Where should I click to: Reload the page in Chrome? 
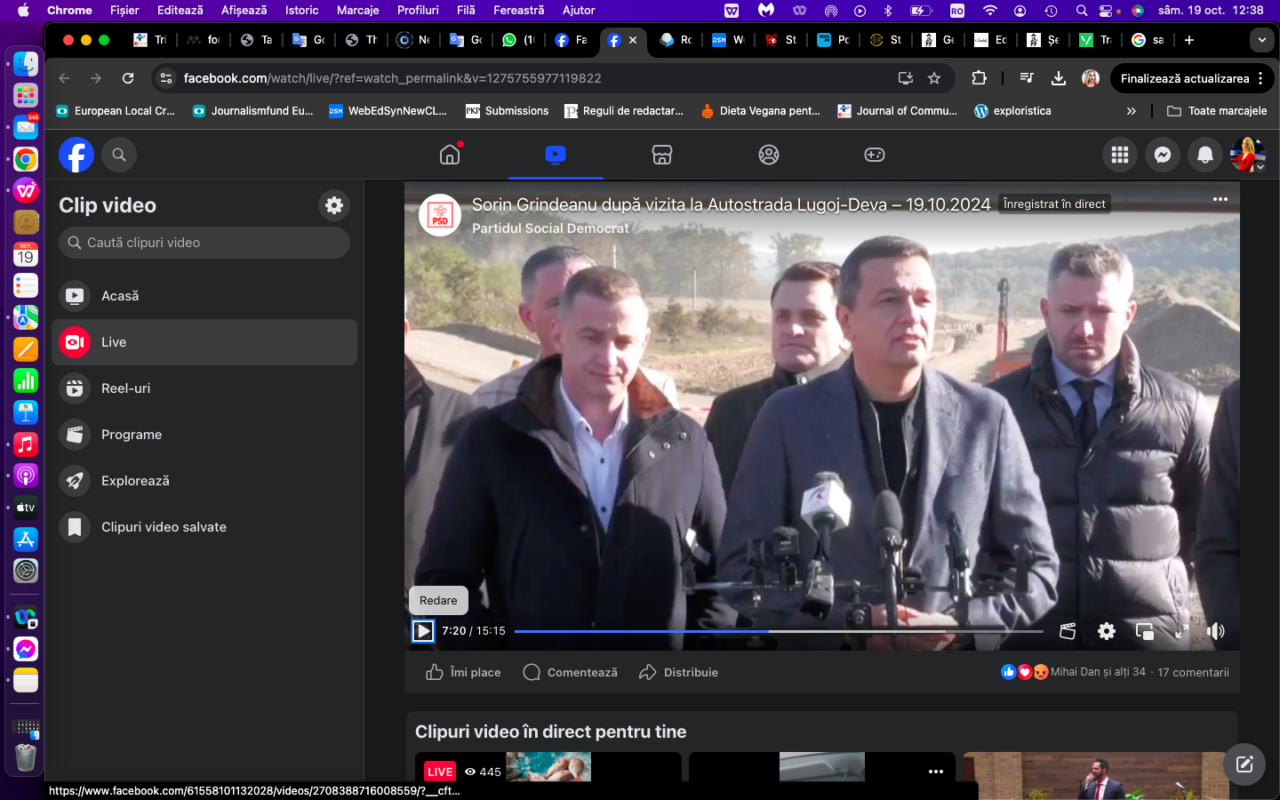pyautogui.click(x=128, y=78)
